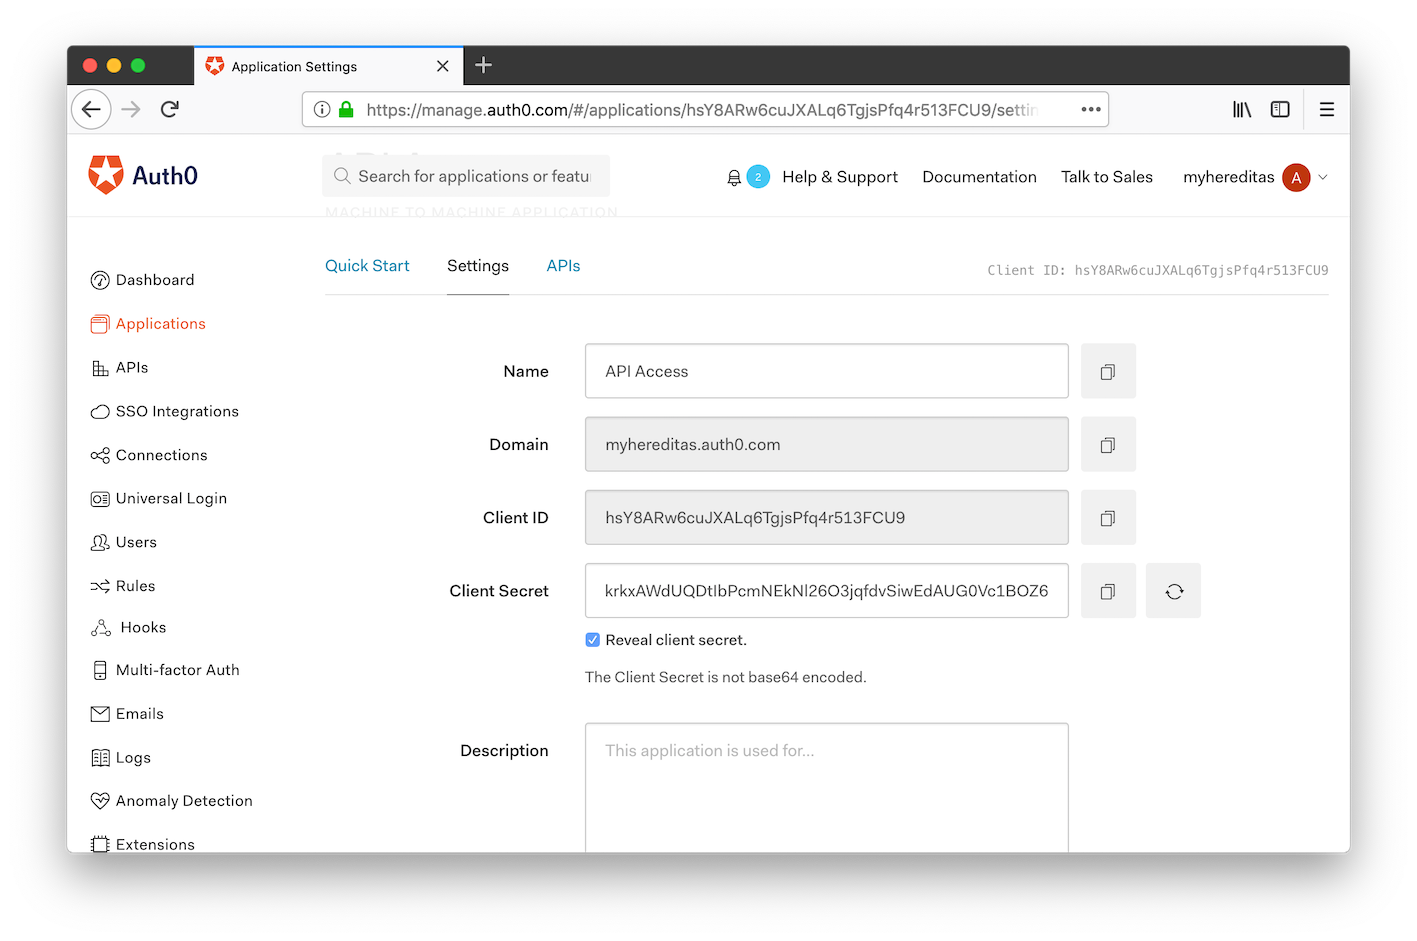
Task: Click the Logs book icon
Action: tap(100, 758)
